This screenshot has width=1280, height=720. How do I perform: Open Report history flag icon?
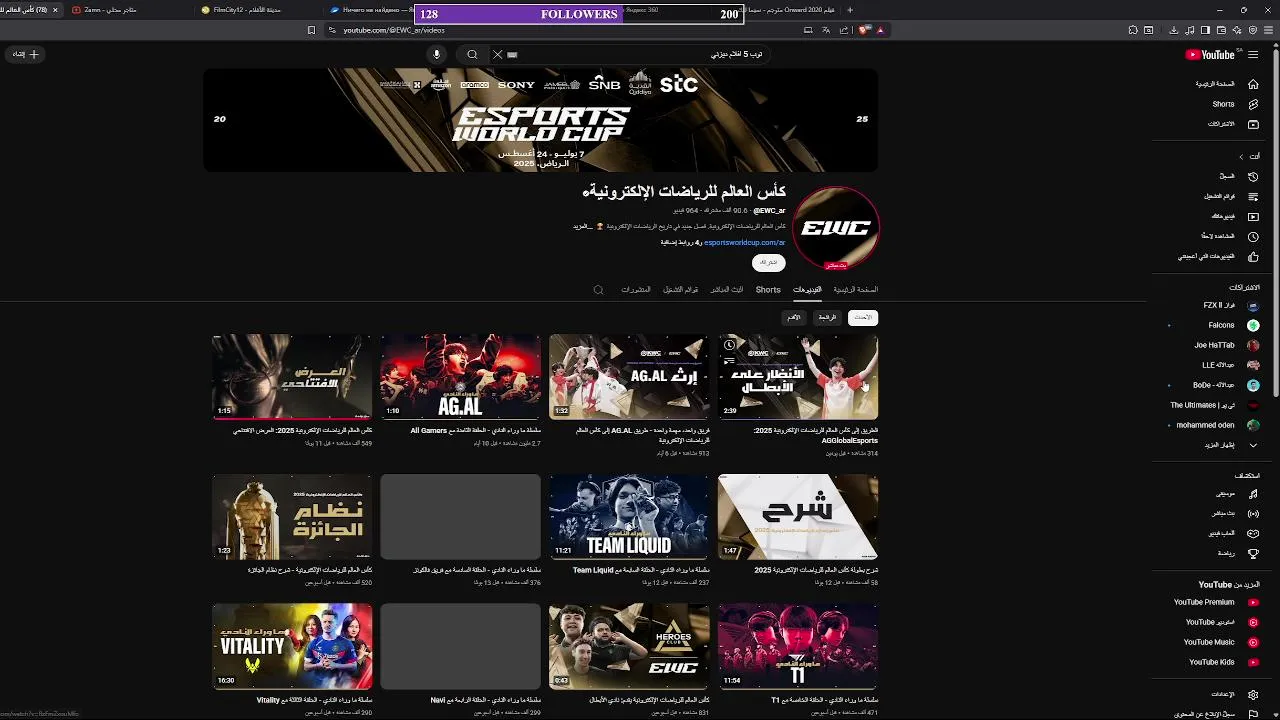coord(1253,714)
